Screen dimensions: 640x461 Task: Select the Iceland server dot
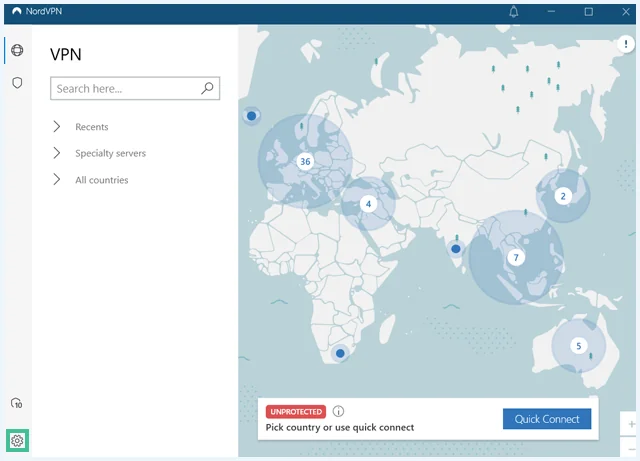(x=252, y=116)
